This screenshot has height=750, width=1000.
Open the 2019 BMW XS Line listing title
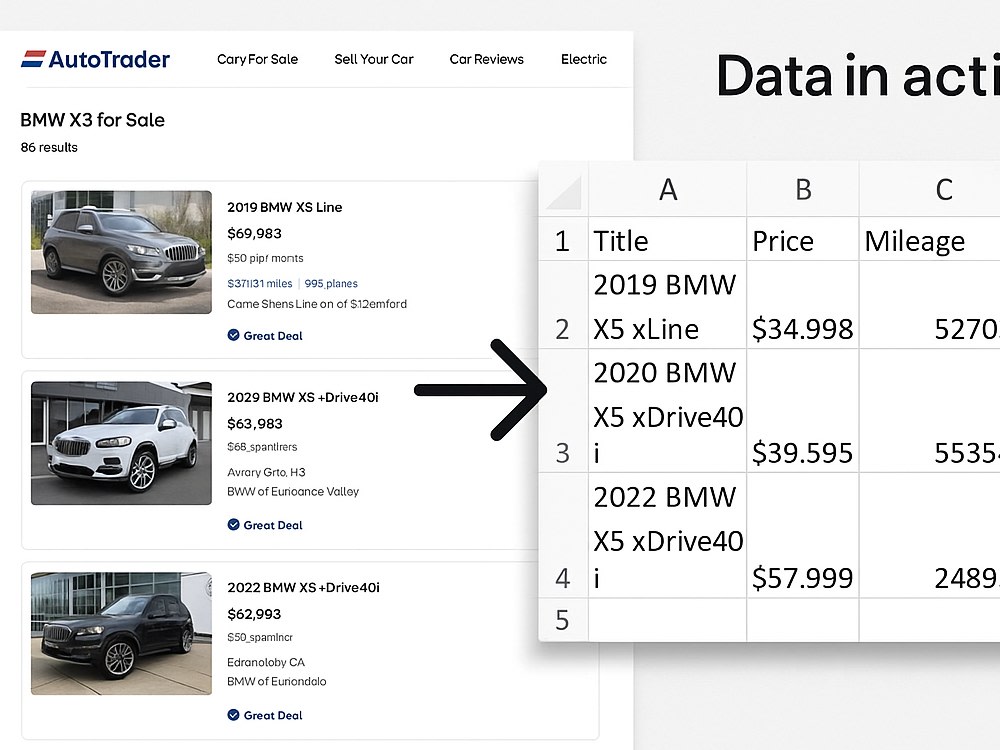(284, 207)
